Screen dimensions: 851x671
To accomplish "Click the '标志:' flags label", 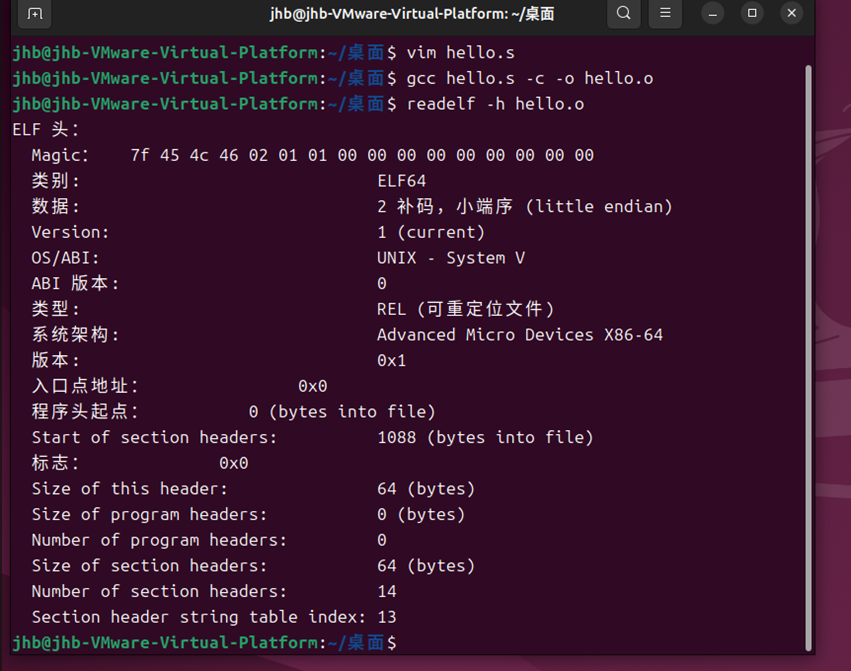I will pos(55,463).
